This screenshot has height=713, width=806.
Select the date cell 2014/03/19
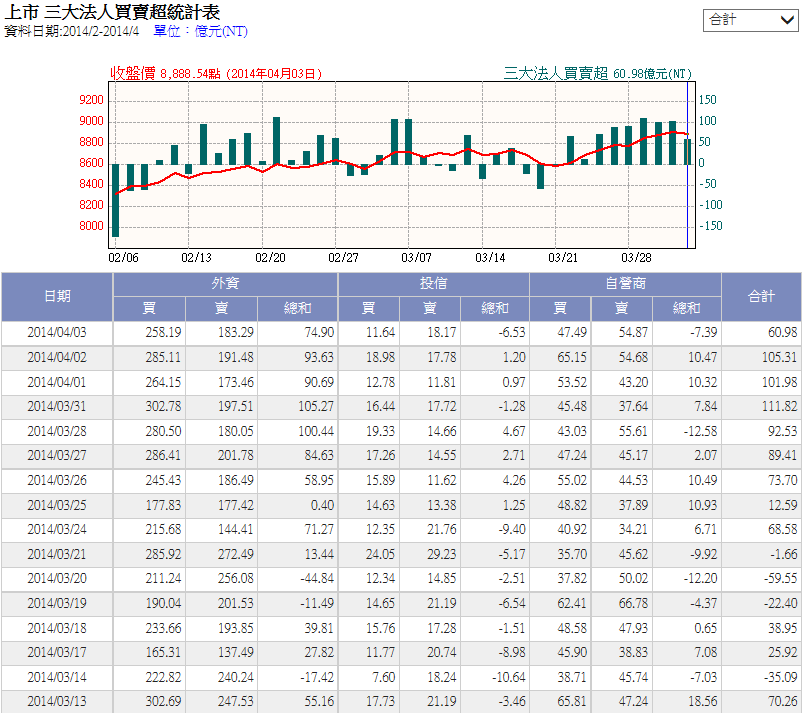point(57,604)
